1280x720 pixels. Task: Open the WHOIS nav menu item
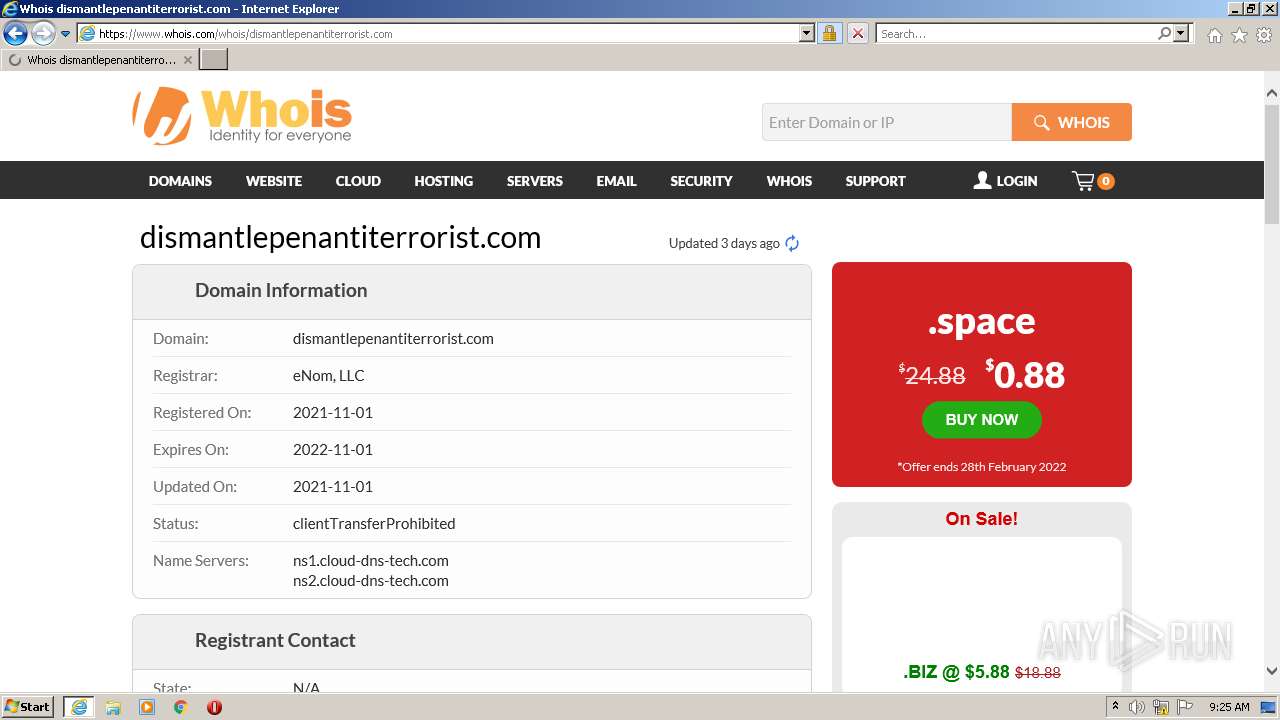[x=789, y=181]
